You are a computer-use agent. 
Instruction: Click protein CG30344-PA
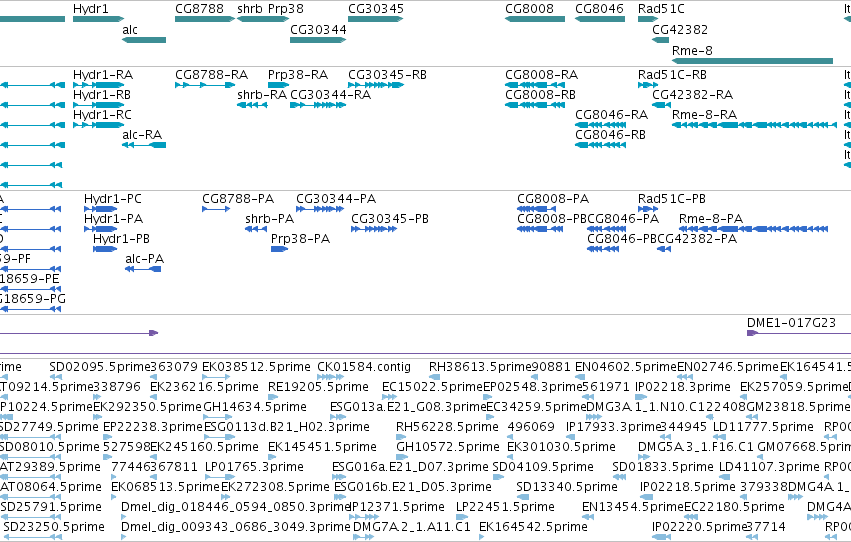pos(336,199)
